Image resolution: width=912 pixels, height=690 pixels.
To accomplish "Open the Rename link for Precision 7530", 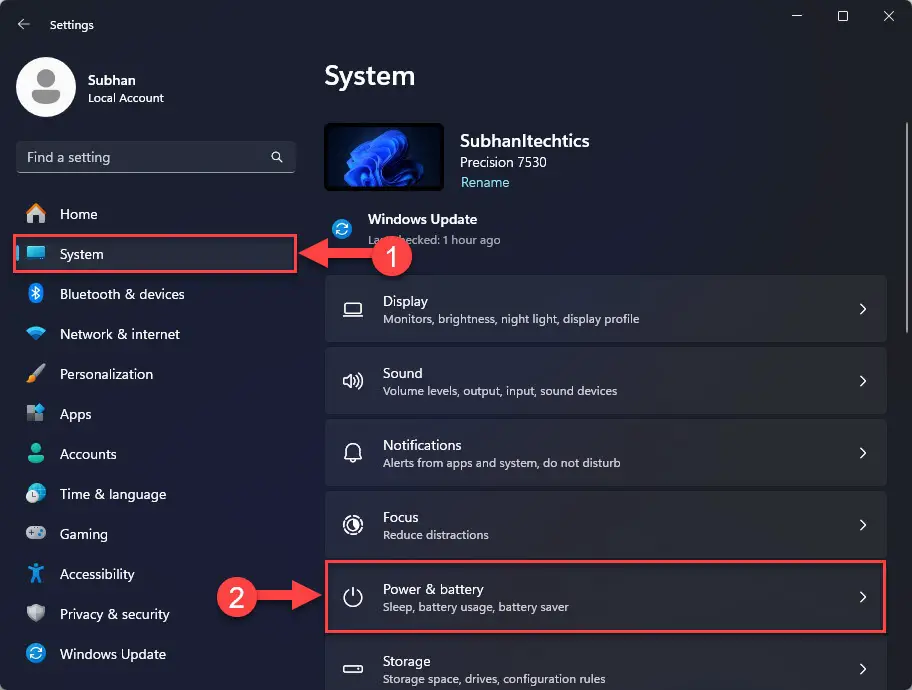I will point(485,183).
